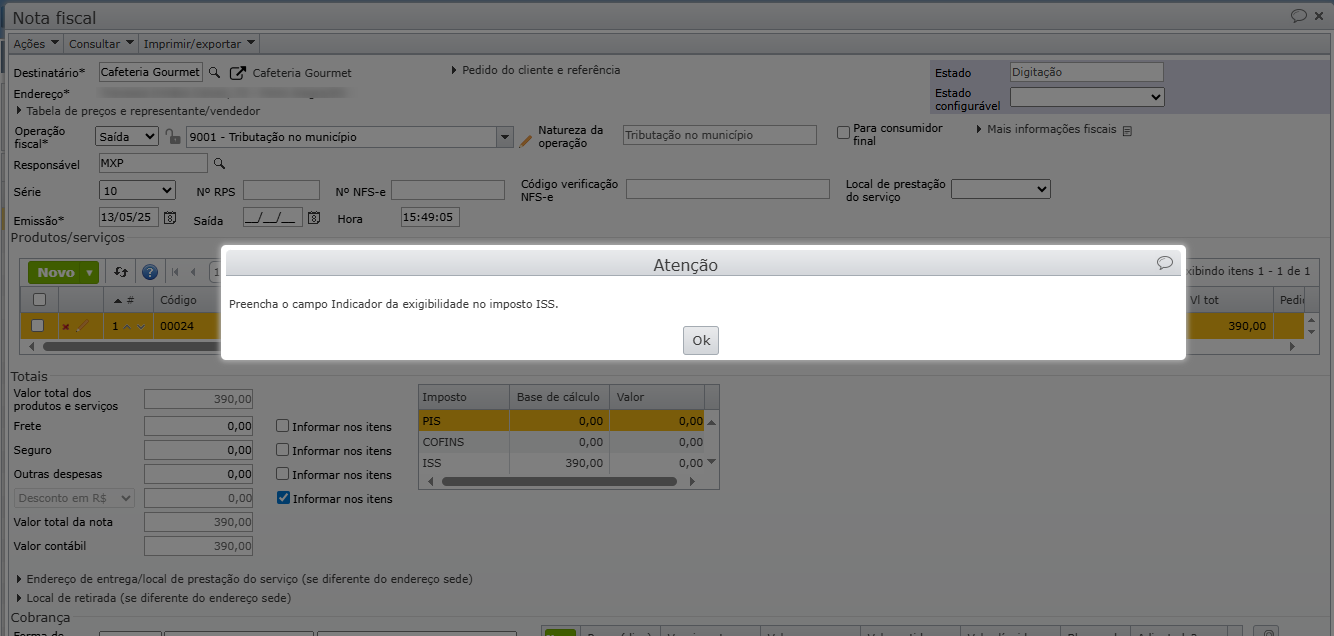Go to previous page of items grid

point(193,272)
